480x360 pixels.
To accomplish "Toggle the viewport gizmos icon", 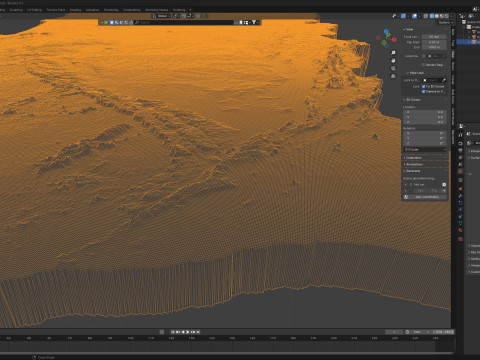I will (404, 16).
